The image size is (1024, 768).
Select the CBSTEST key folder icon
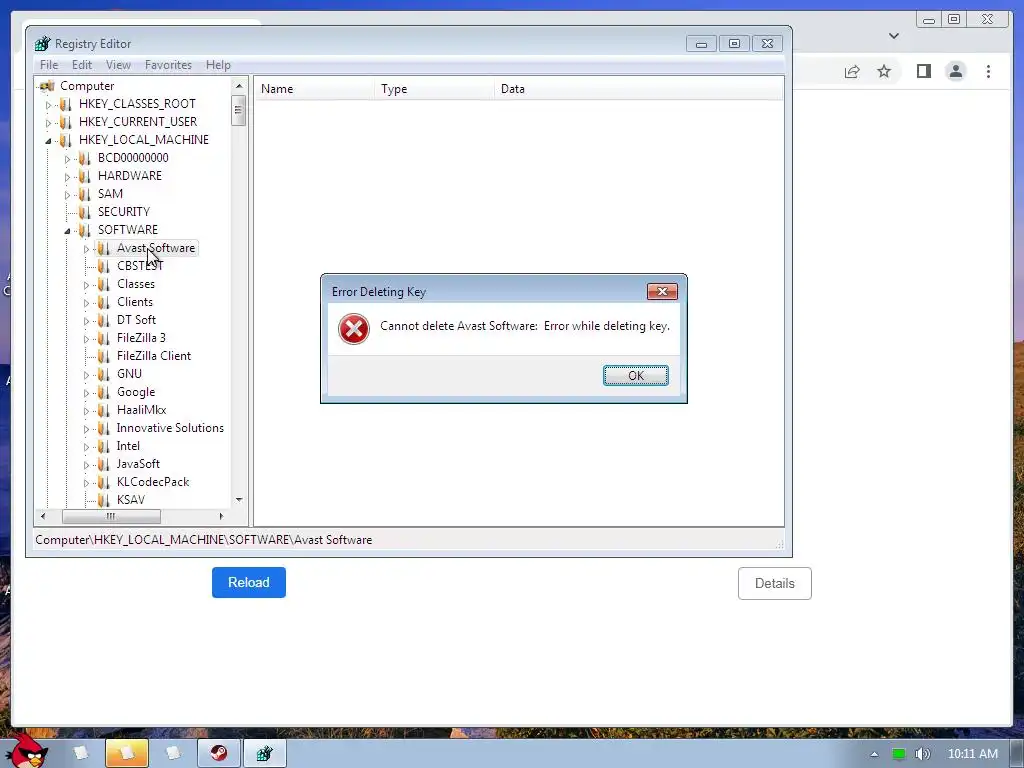pyautogui.click(x=103, y=266)
